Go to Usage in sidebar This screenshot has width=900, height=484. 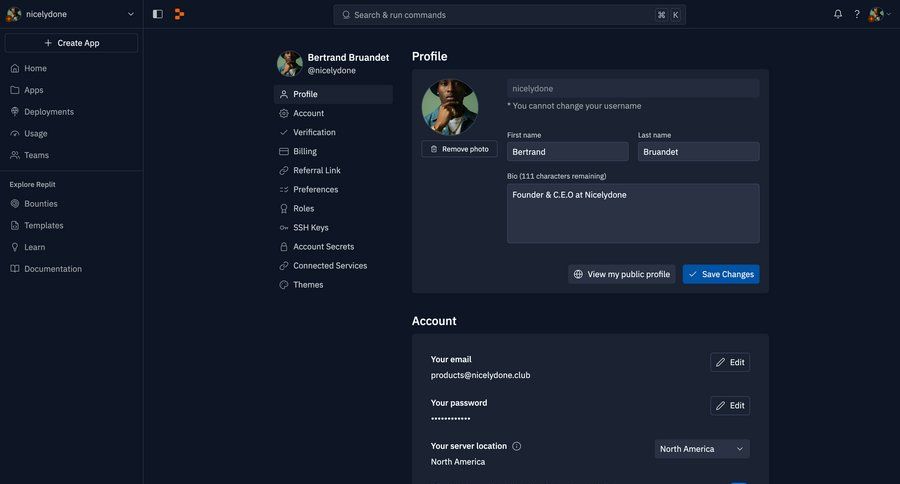[35, 134]
